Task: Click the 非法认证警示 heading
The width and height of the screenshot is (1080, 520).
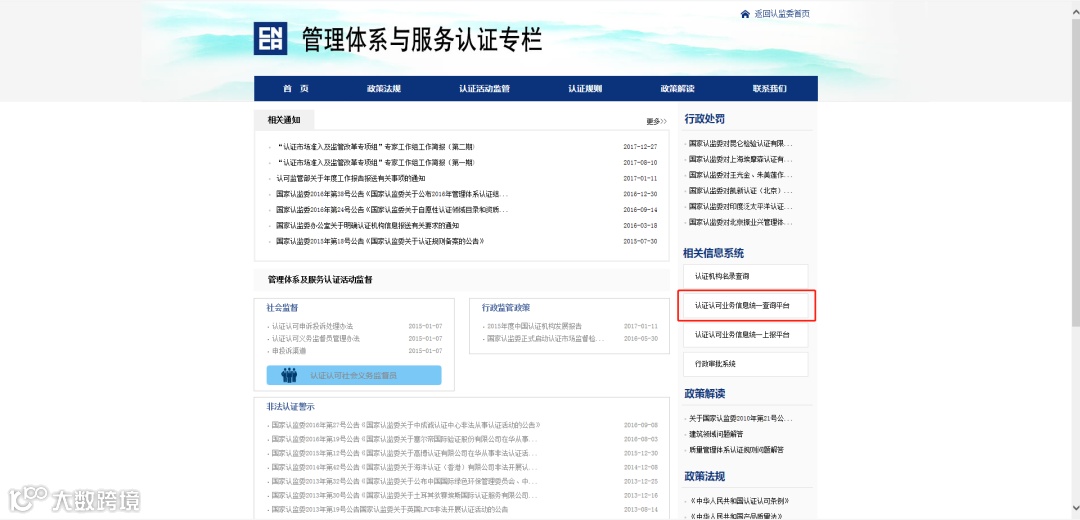Action: [x=291, y=407]
